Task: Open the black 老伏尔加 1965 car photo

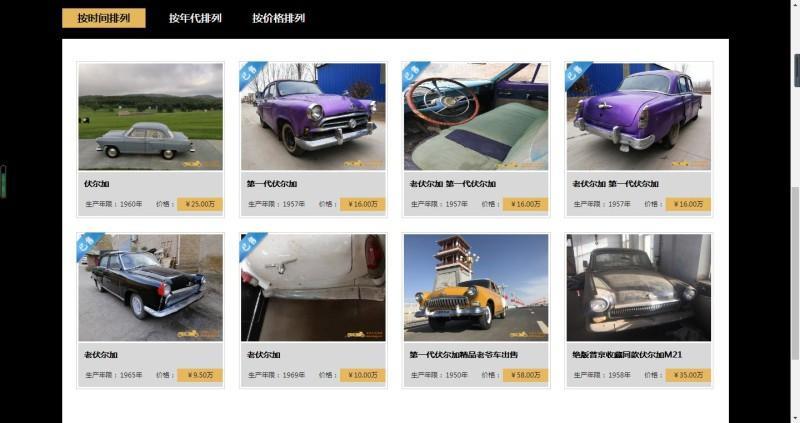Action: coord(151,287)
